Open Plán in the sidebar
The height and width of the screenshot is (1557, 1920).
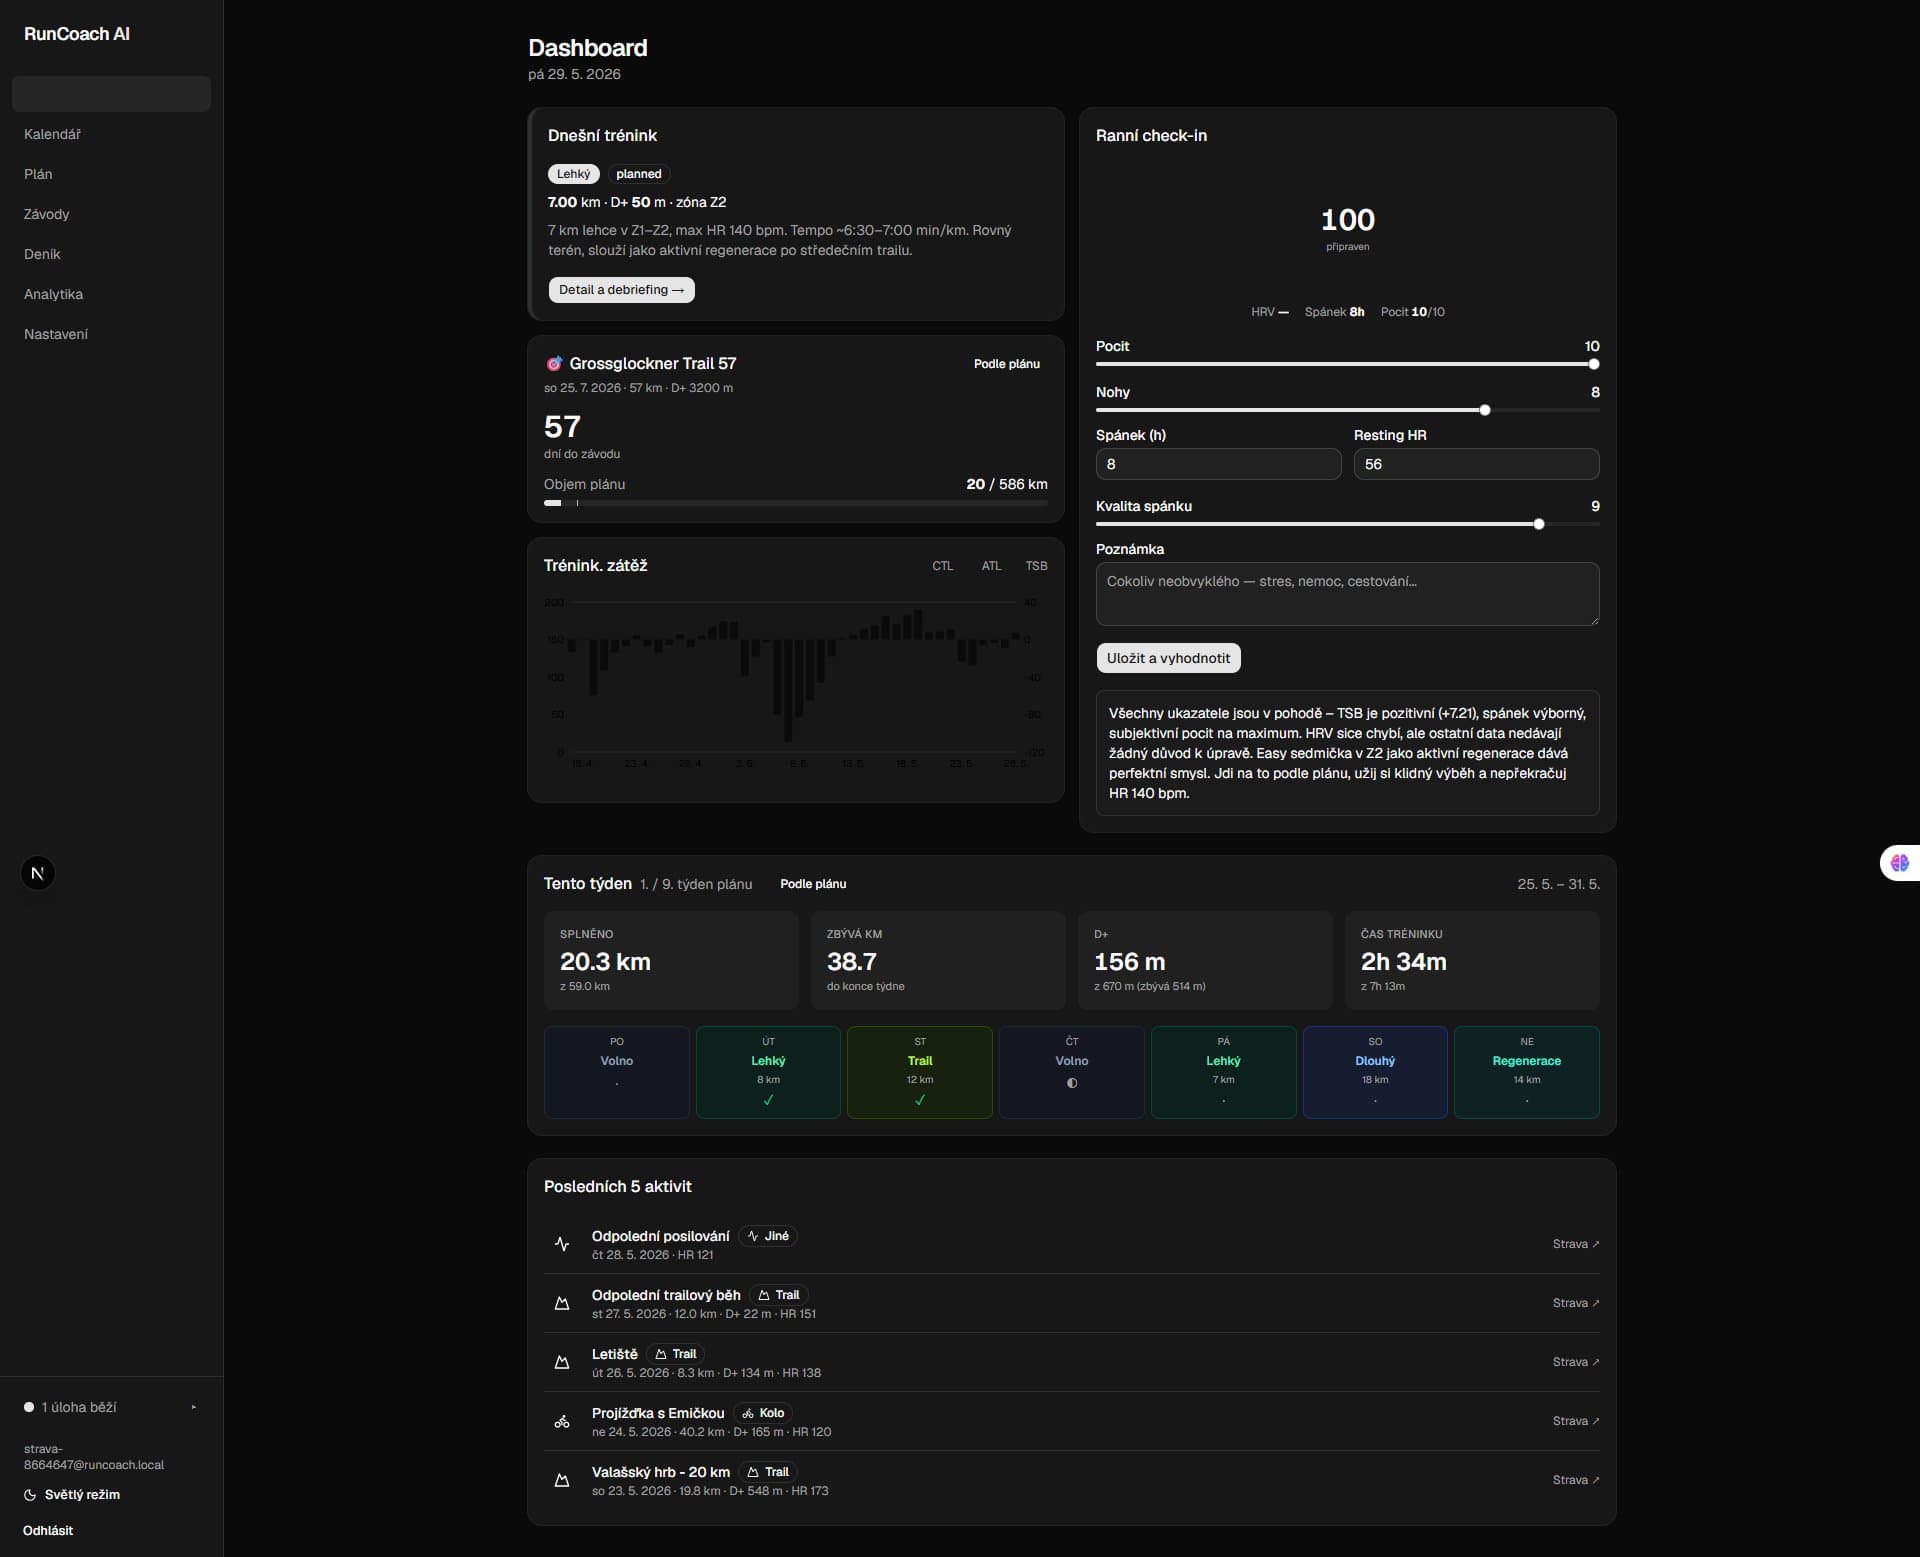(111, 174)
